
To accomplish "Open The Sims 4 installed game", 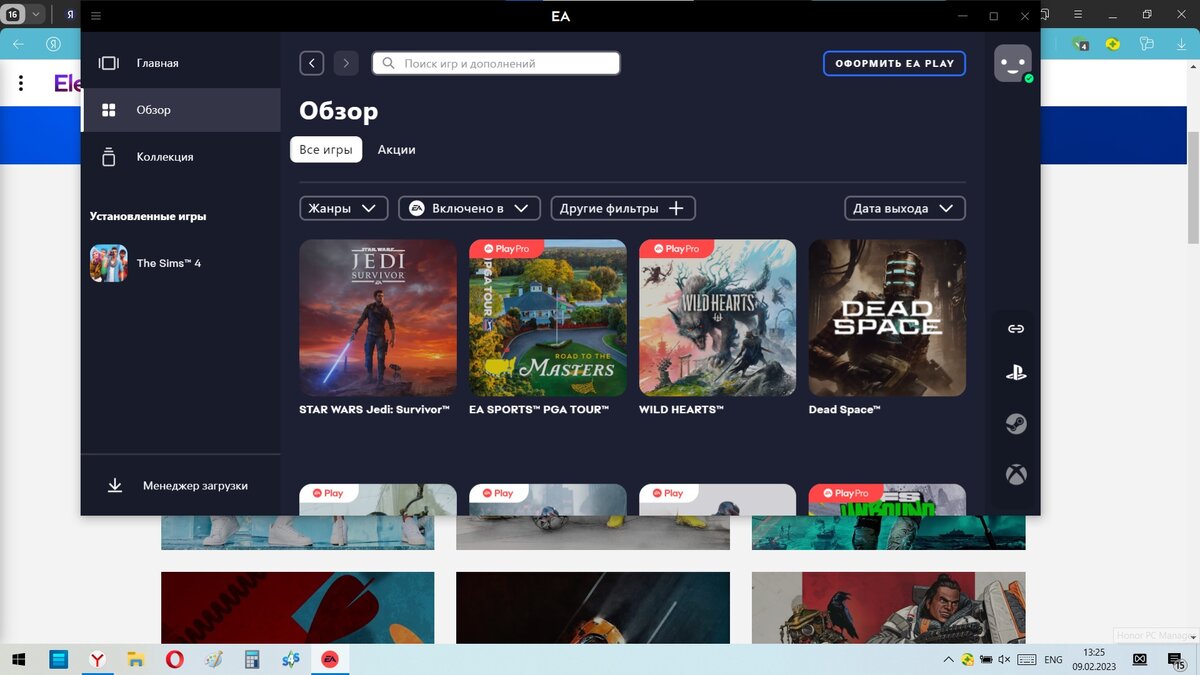I will (181, 263).
